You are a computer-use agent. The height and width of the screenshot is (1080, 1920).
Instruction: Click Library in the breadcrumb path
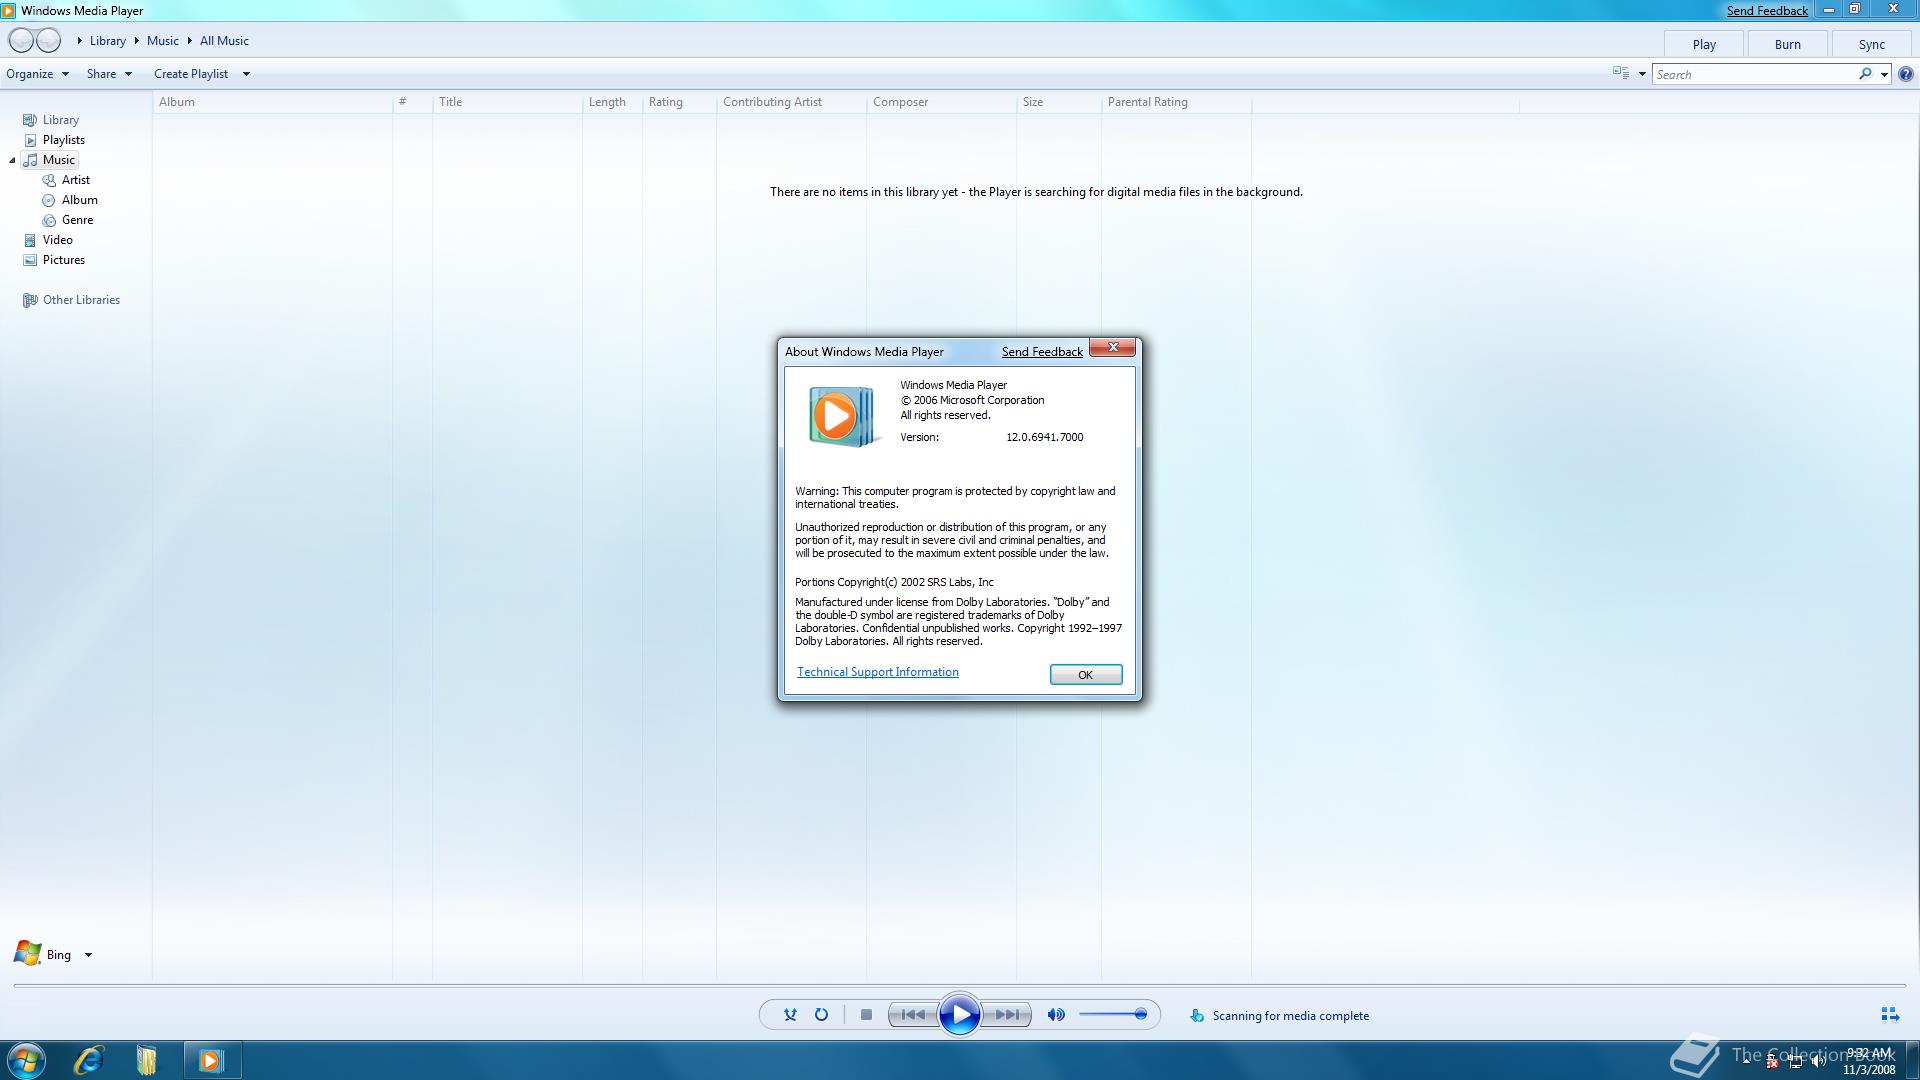[107, 41]
